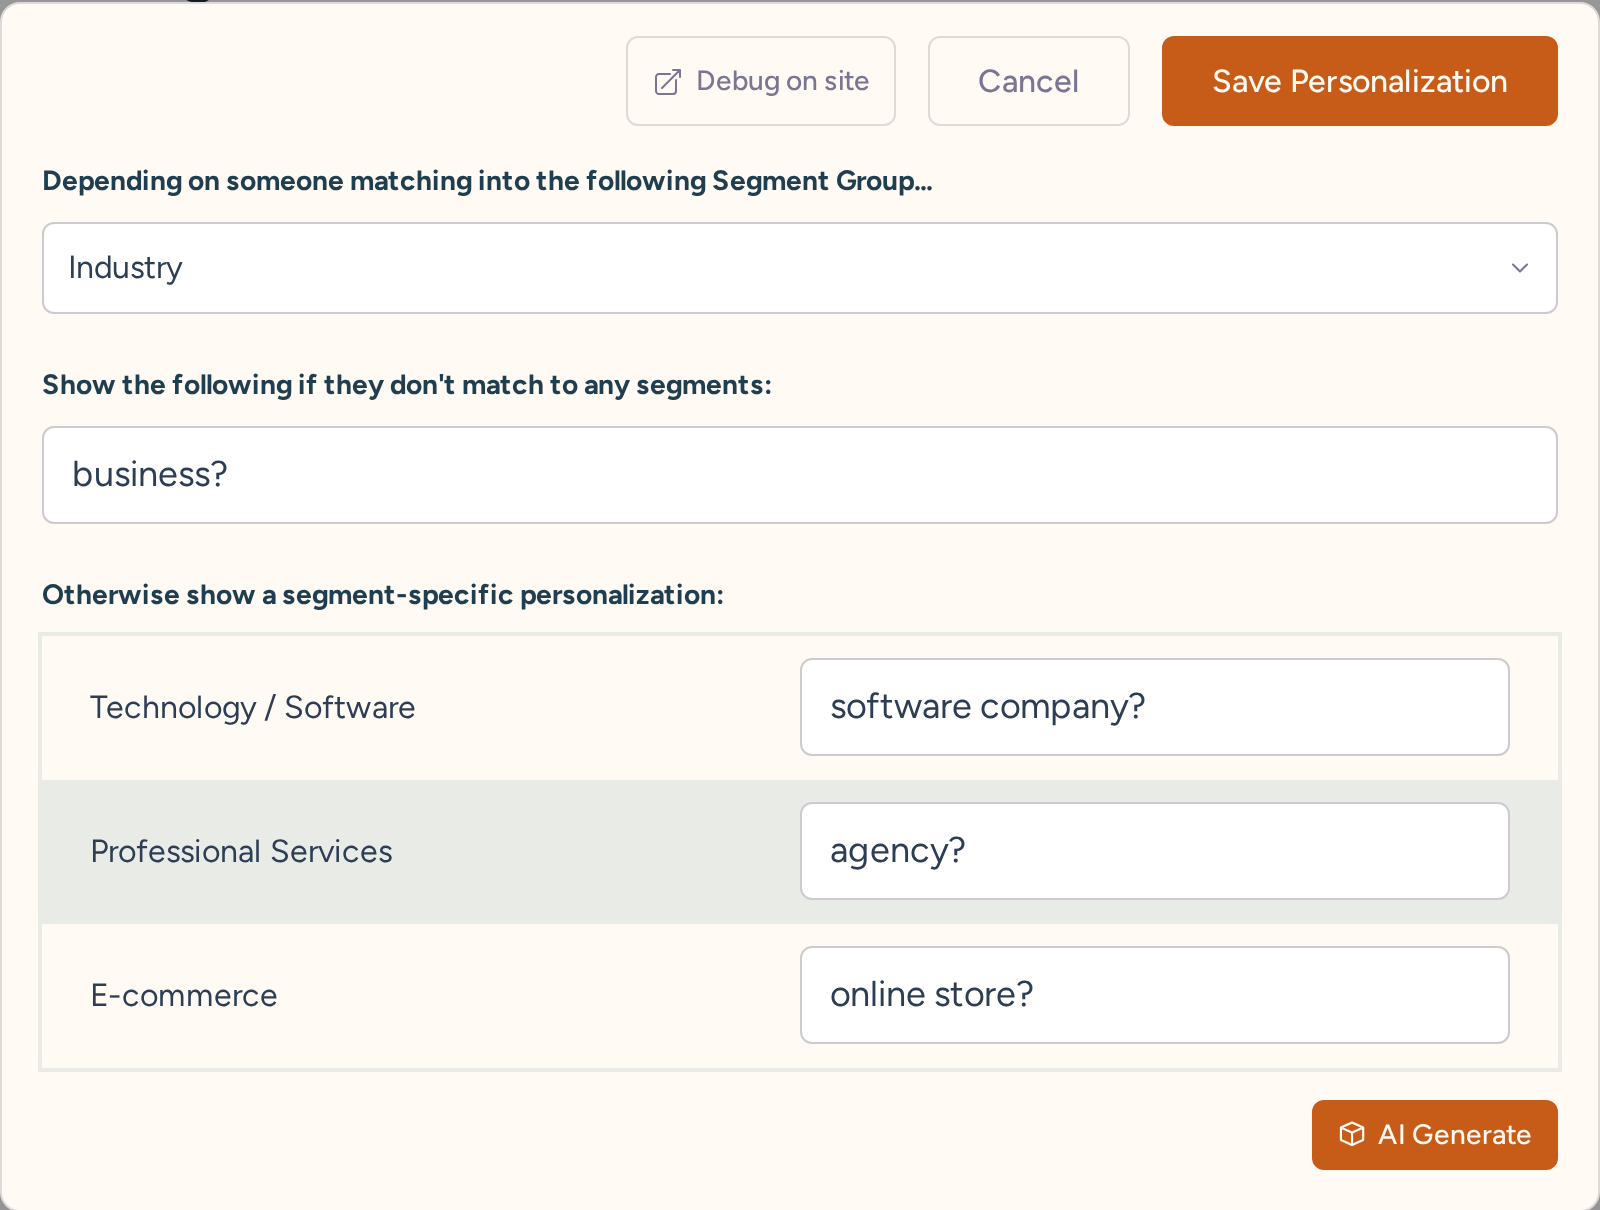This screenshot has height=1210, width=1600.
Task: Click the 'online store?' input field
Action: pos(1155,995)
